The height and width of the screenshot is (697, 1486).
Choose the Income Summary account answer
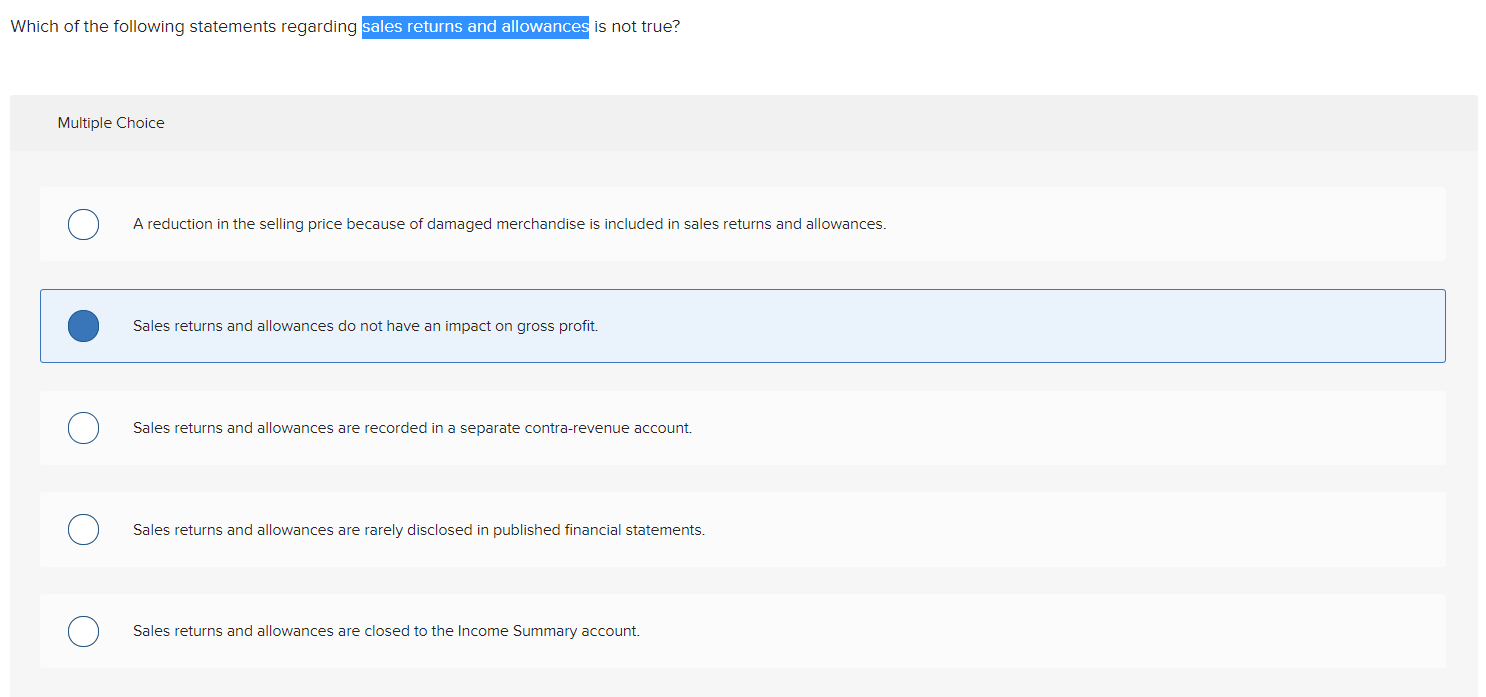pos(386,631)
